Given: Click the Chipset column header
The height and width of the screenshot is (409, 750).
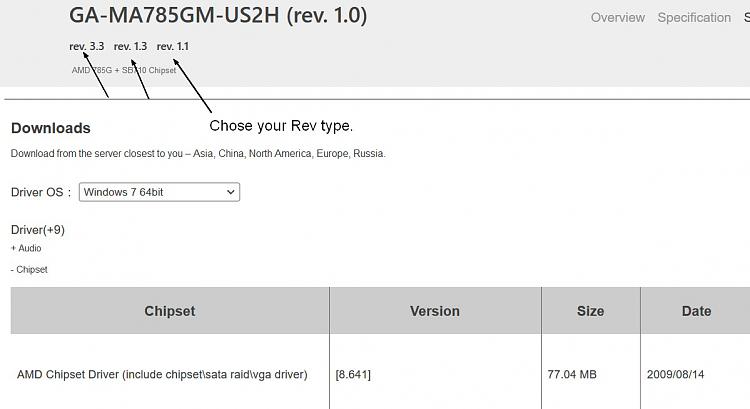Looking at the screenshot, I should tap(170, 311).
